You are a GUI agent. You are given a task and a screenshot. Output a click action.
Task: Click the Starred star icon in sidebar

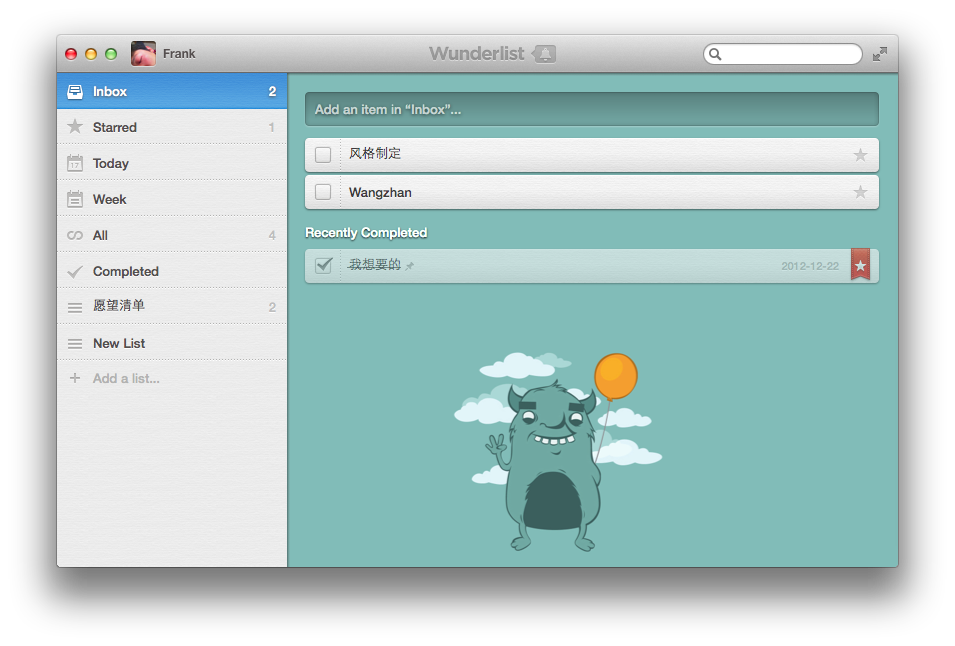tap(75, 127)
